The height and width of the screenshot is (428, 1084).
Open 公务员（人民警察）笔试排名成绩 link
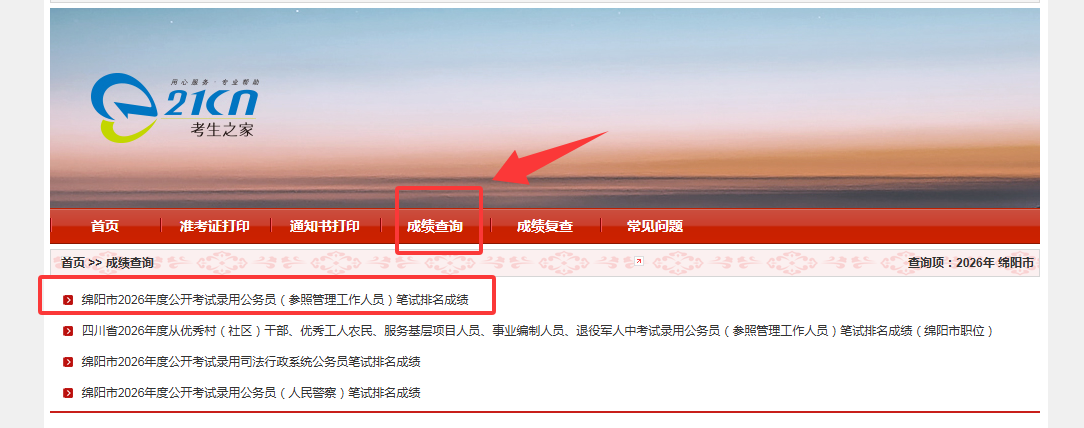[x=251, y=393]
